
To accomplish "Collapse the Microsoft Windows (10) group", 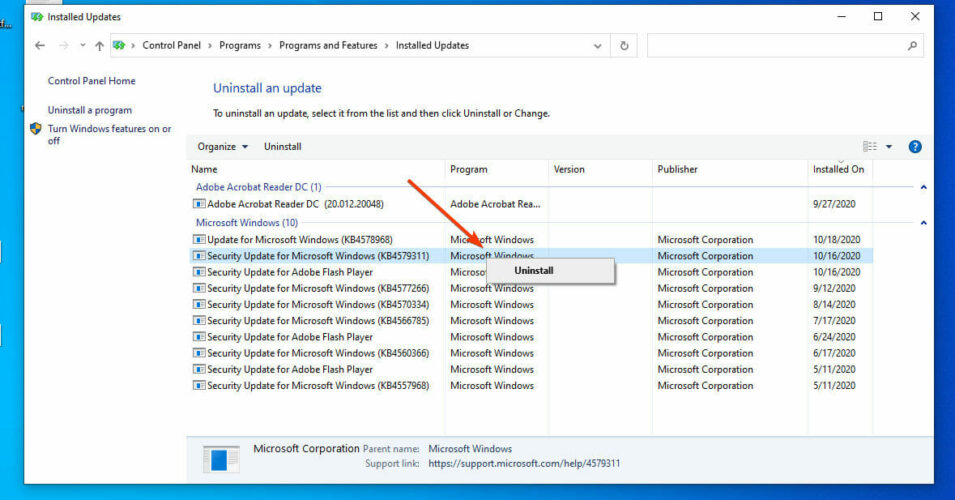I will pyautogui.click(x=923, y=223).
